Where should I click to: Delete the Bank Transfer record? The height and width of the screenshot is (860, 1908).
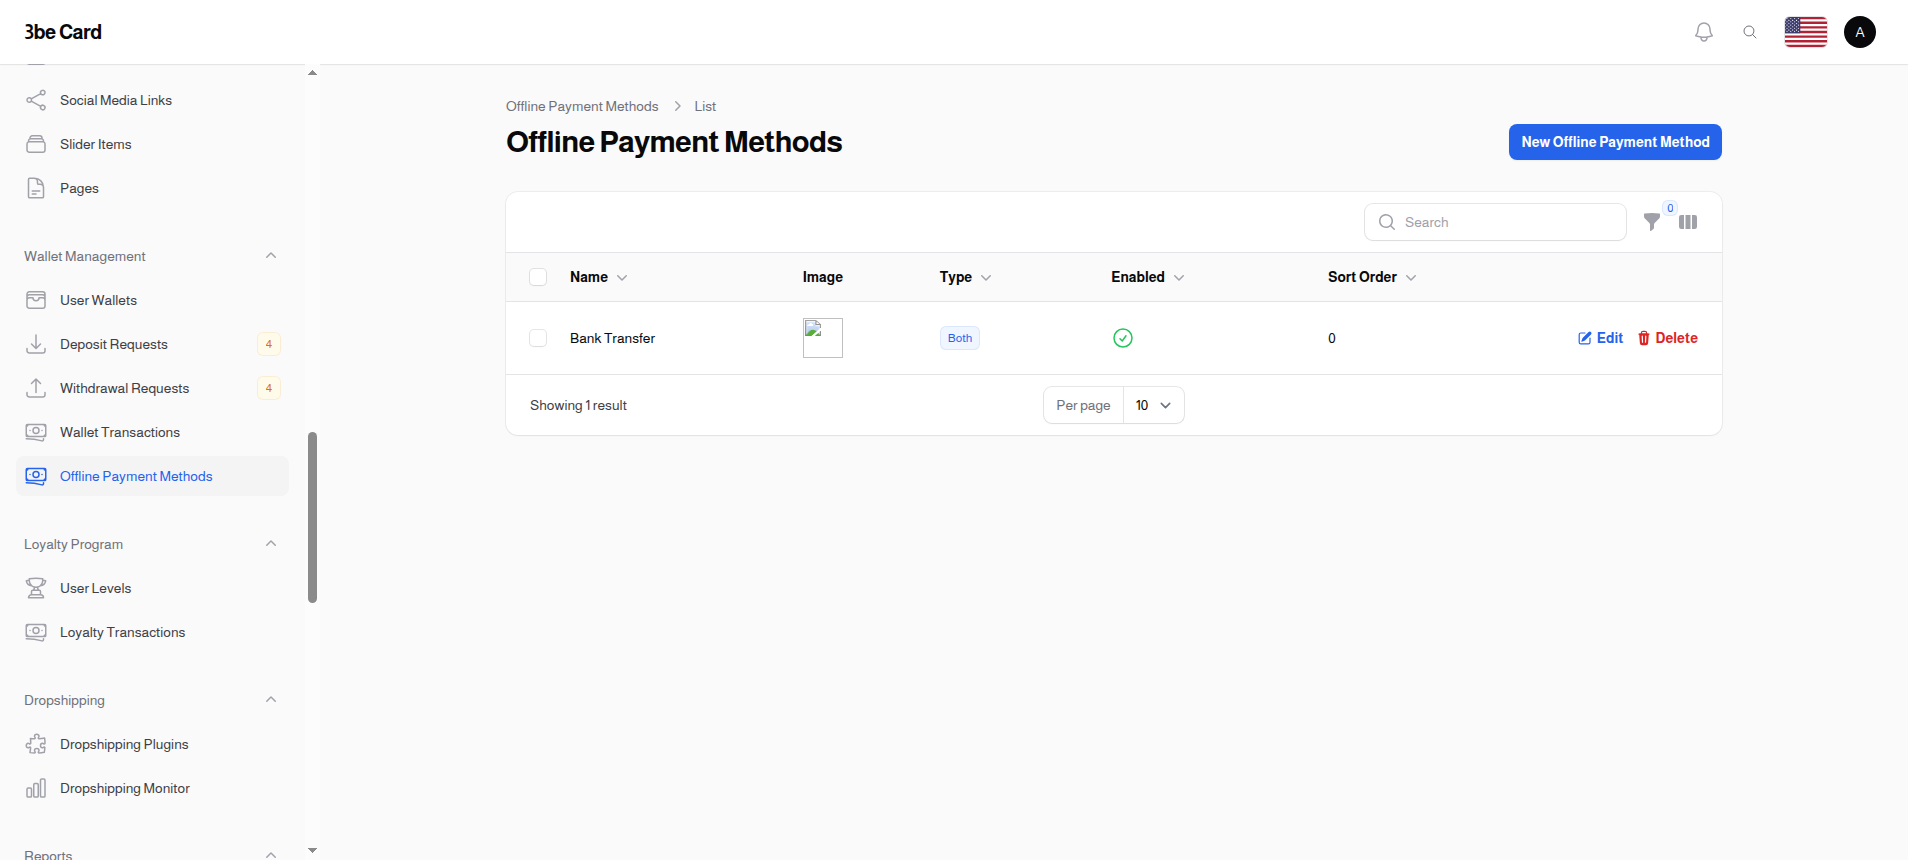click(x=1667, y=338)
